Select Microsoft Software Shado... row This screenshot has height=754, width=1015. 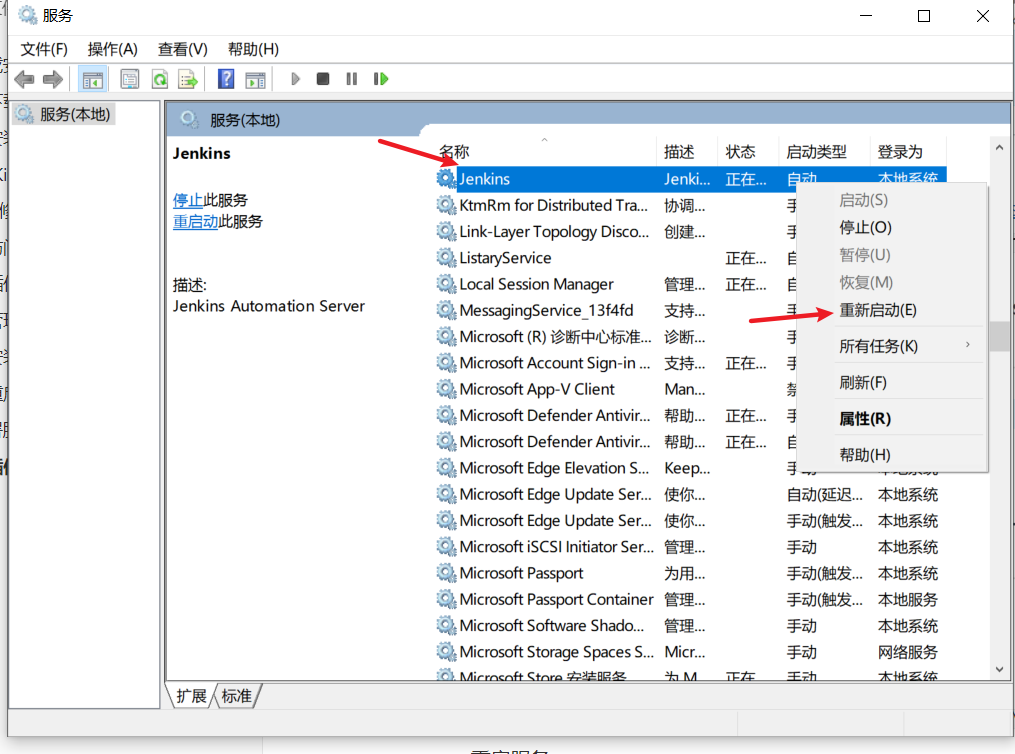[691, 625]
